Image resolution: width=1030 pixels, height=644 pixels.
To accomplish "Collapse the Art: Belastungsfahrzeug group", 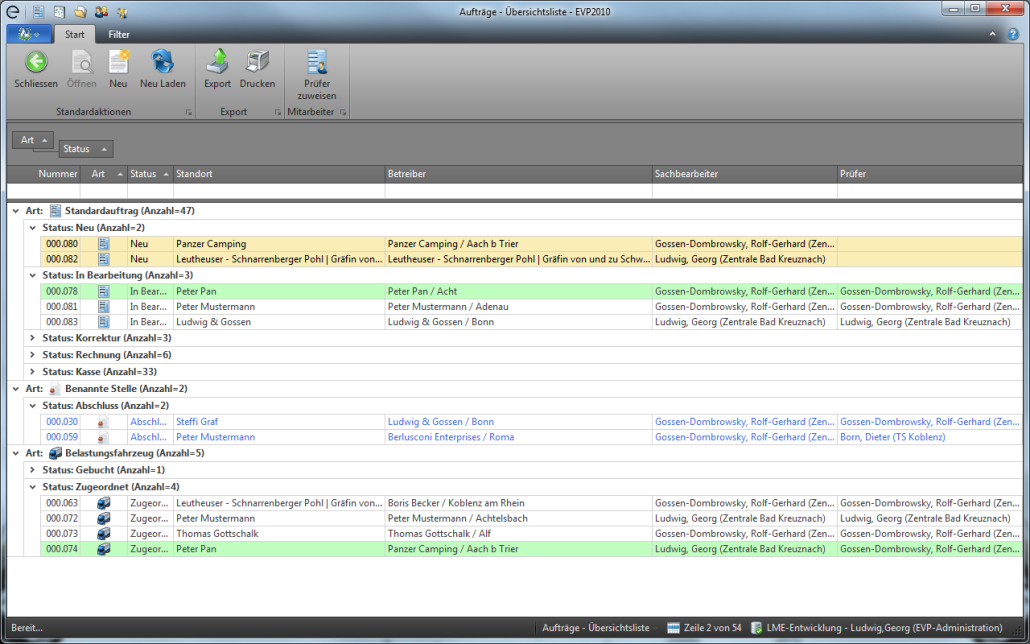I will click(16, 453).
